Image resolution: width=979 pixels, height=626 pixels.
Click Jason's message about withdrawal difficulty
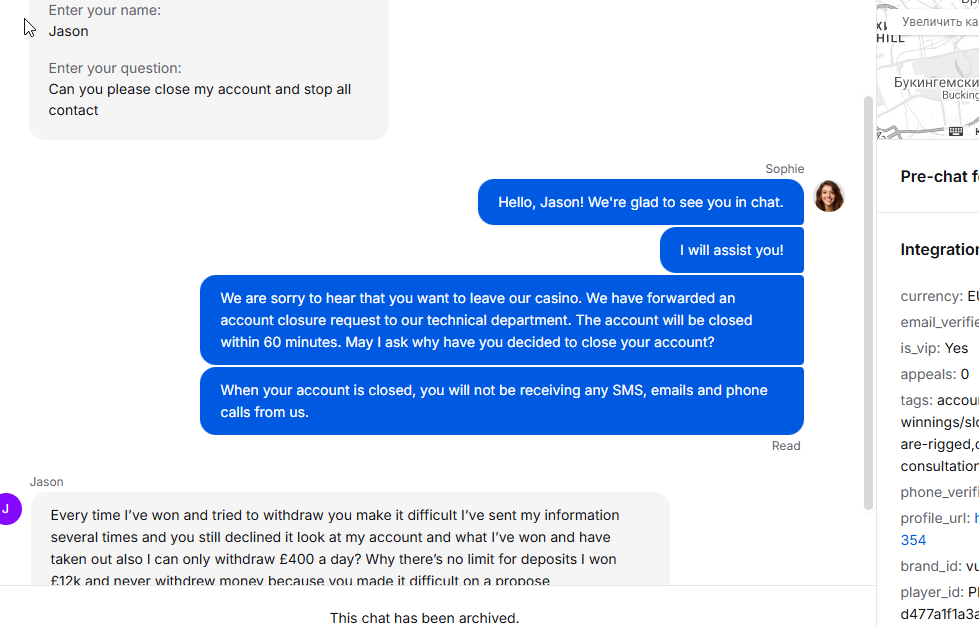click(350, 540)
